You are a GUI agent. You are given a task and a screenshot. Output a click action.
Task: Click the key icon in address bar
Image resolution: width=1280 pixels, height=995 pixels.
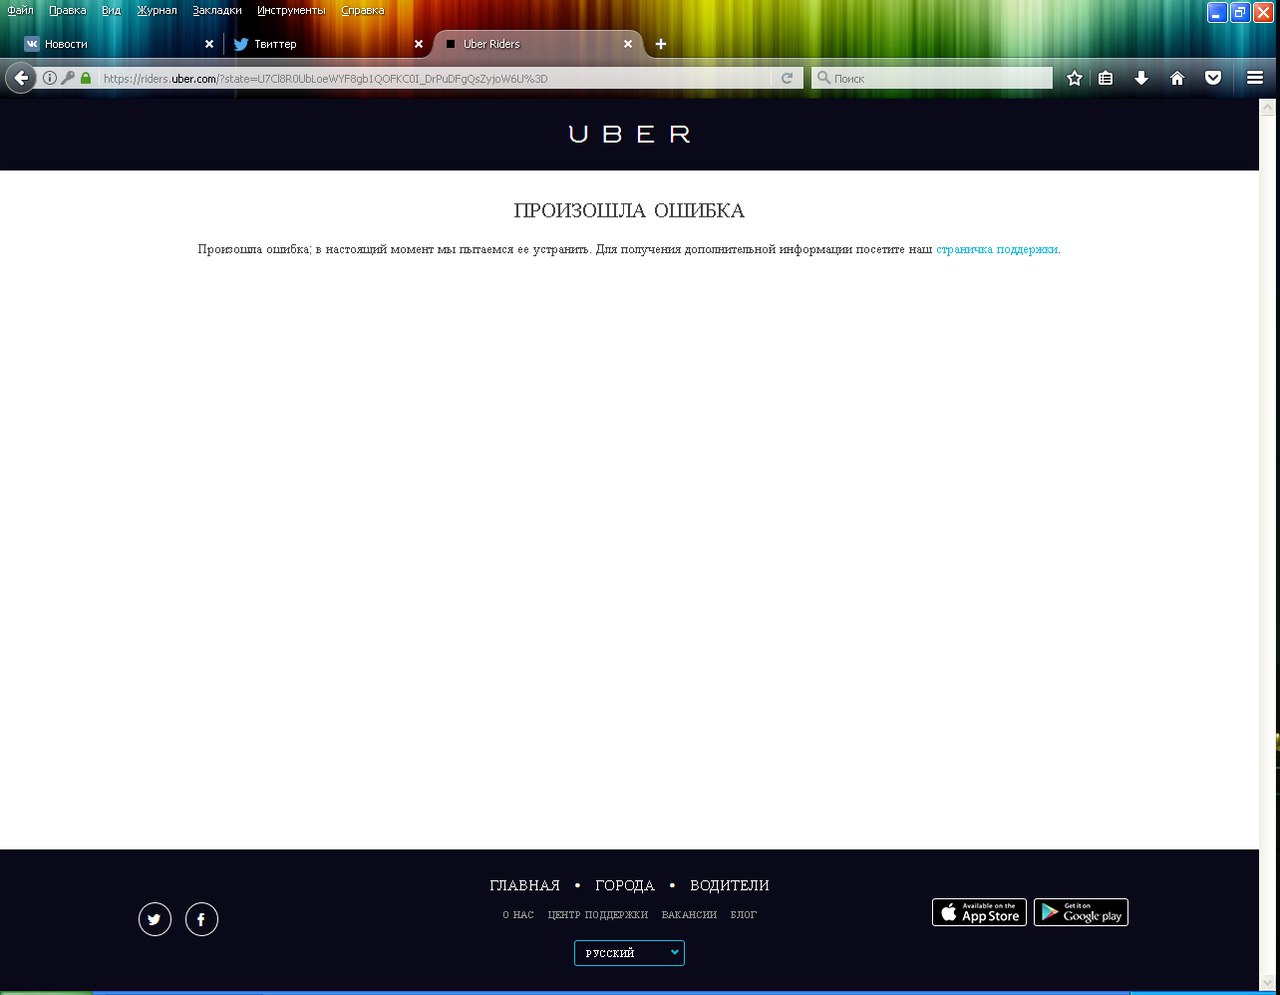coord(67,78)
